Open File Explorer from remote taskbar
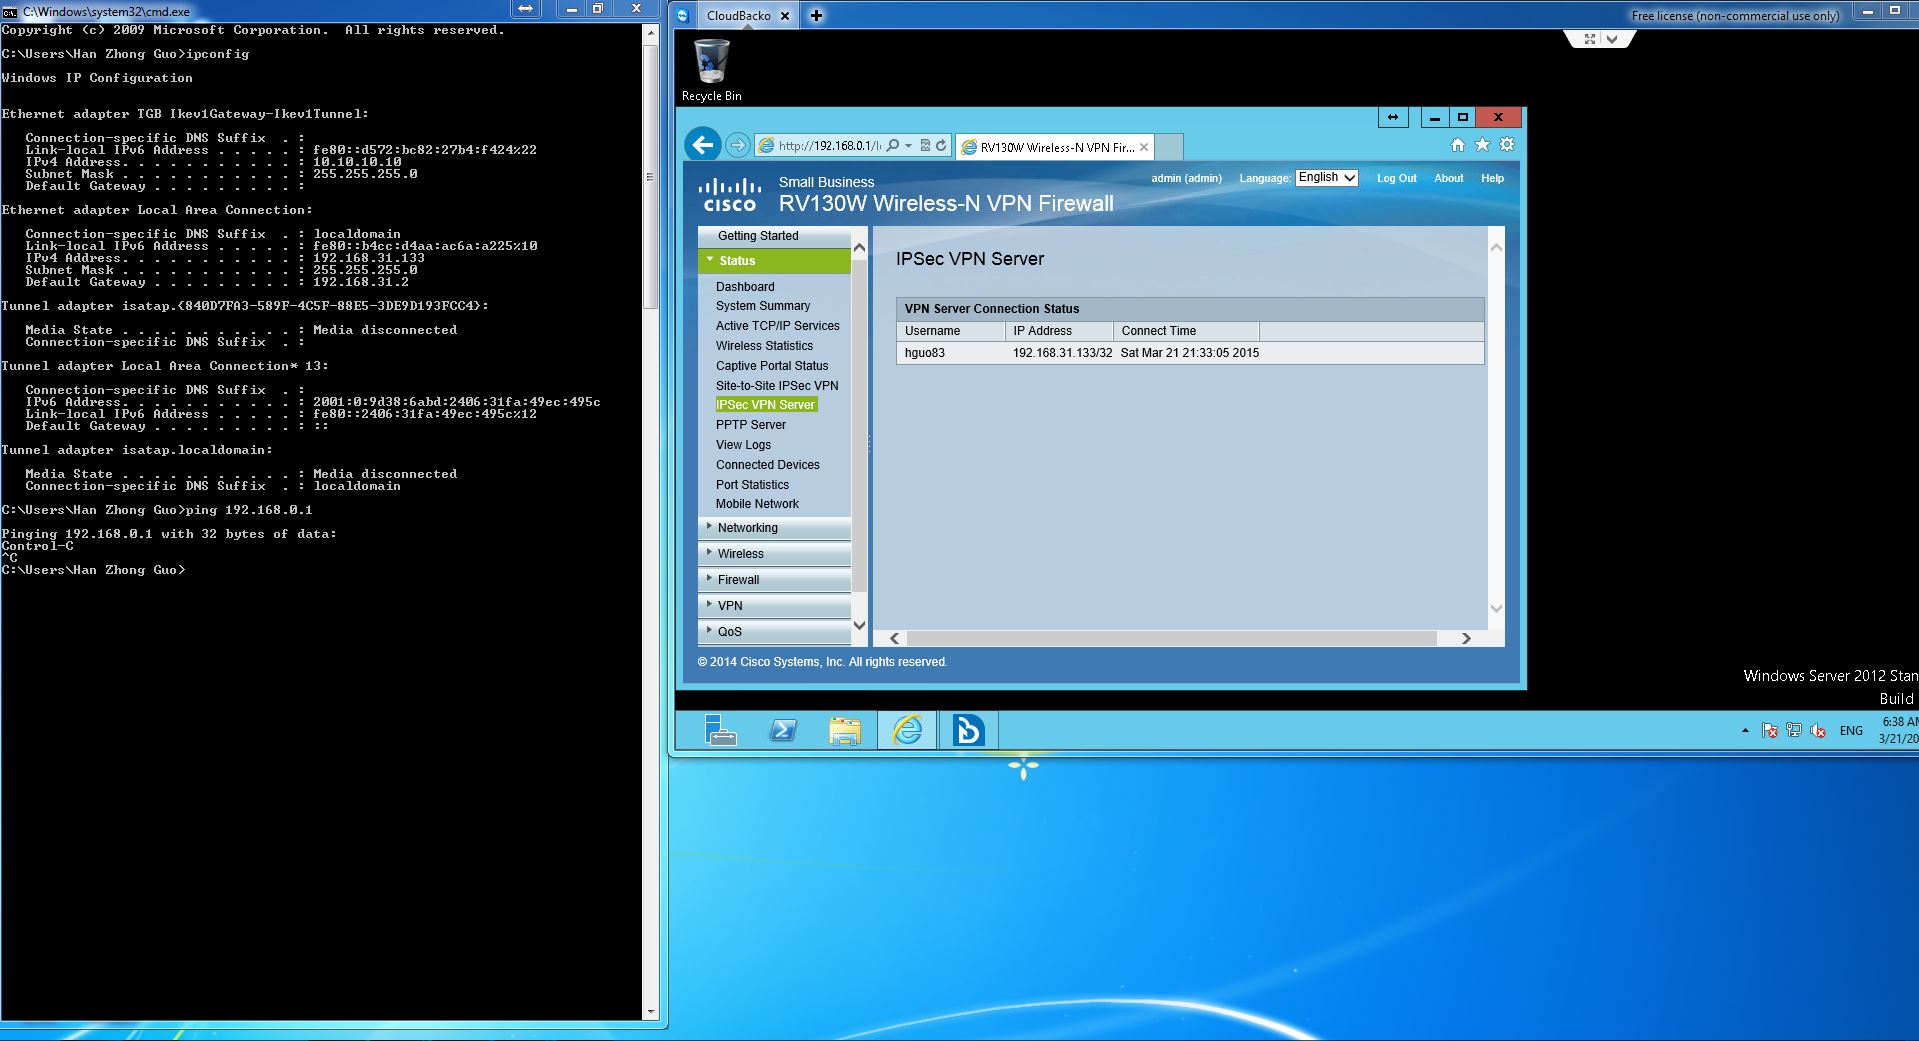 coord(845,731)
